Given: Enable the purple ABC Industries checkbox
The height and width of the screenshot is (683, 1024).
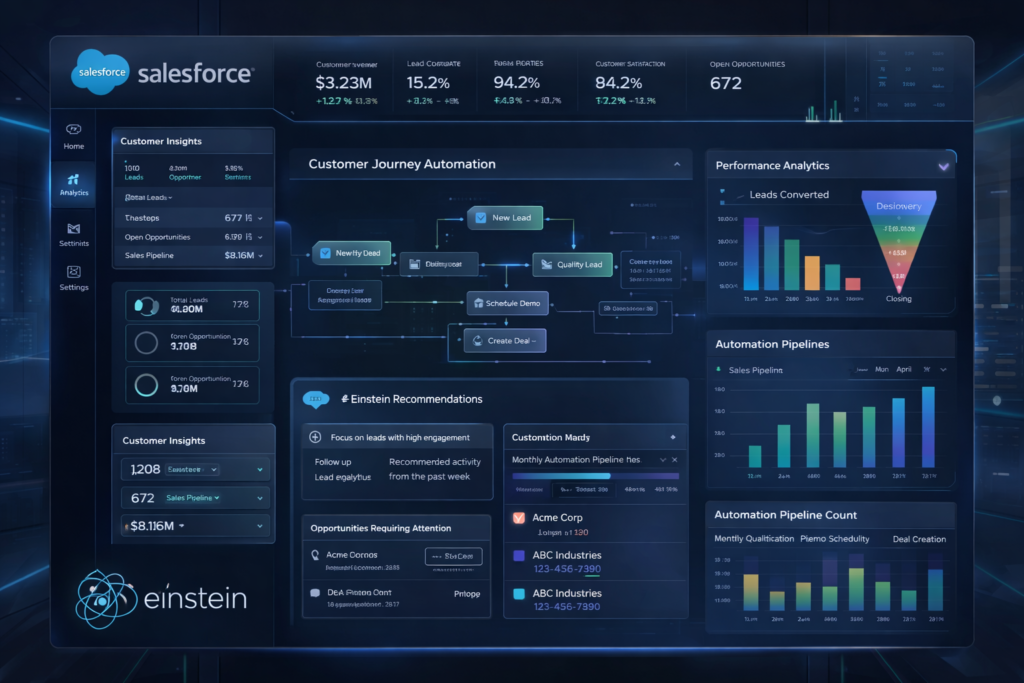Looking at the screenshot, I should click(519, 556).
